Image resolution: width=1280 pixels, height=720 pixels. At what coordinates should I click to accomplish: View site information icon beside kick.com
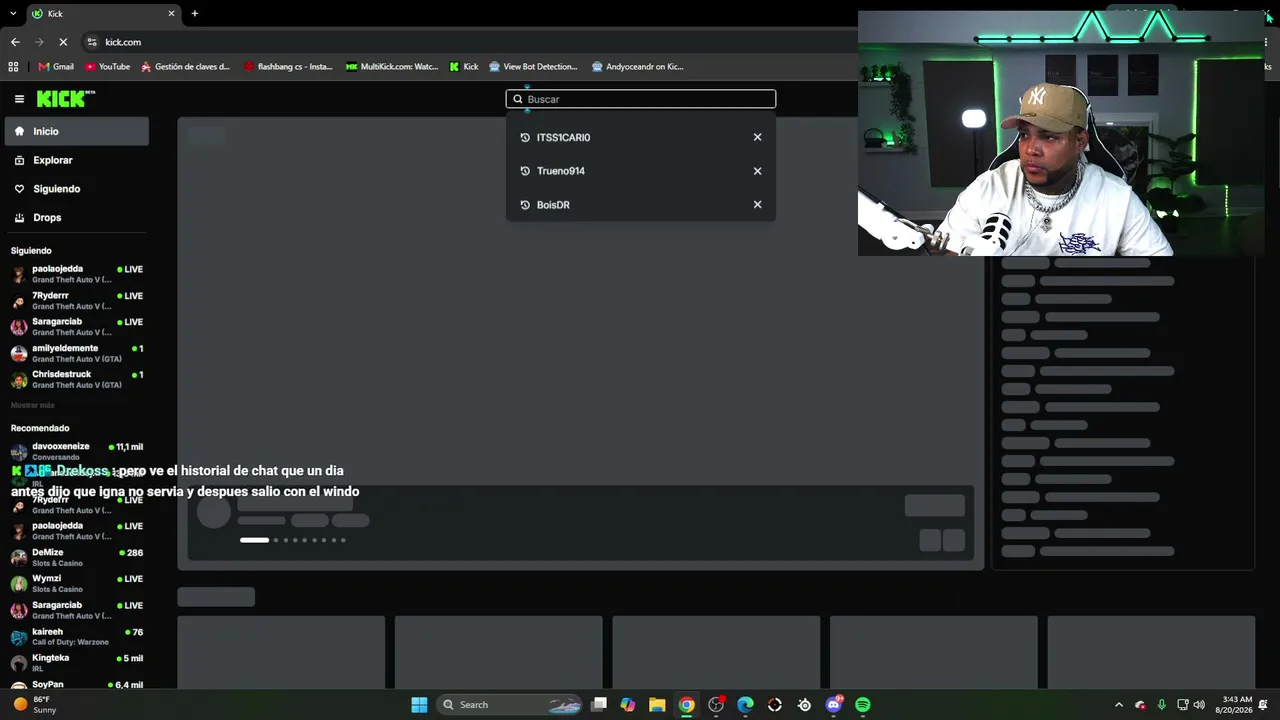pyautogui.click(x=92, y=42)
